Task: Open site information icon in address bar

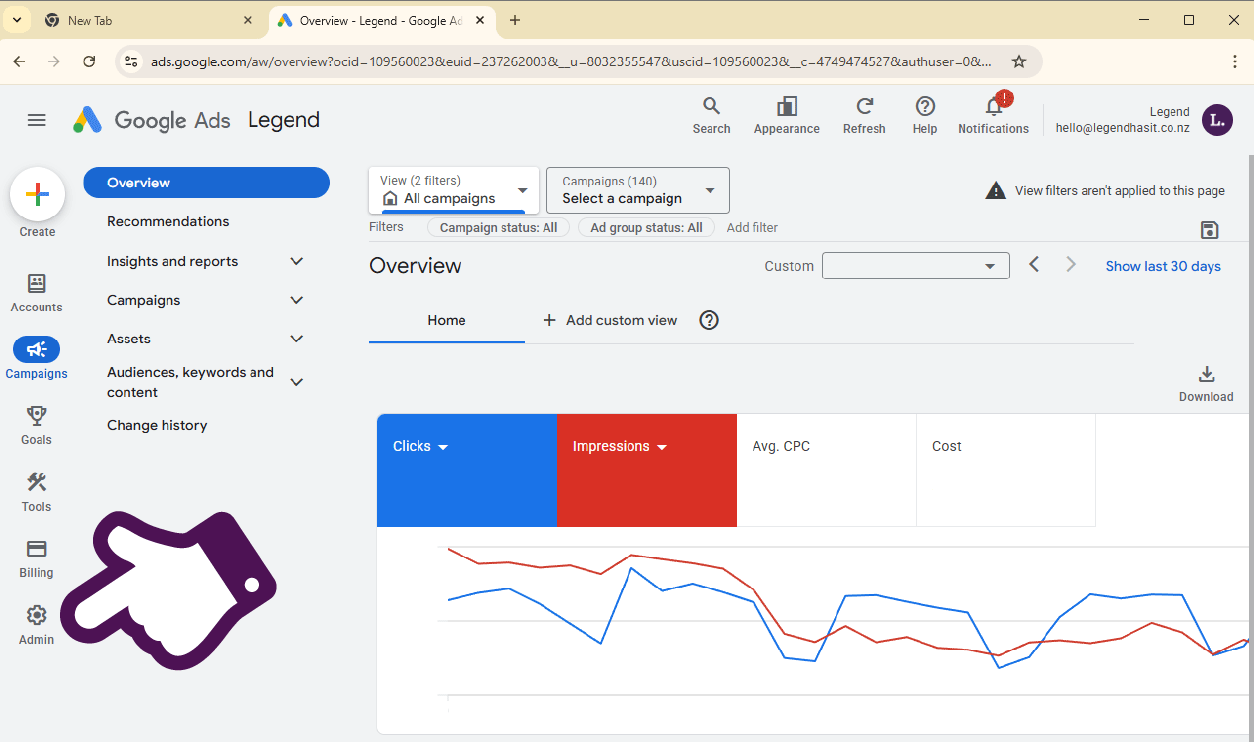Action: pyautogui.click(x=131, y=61)
